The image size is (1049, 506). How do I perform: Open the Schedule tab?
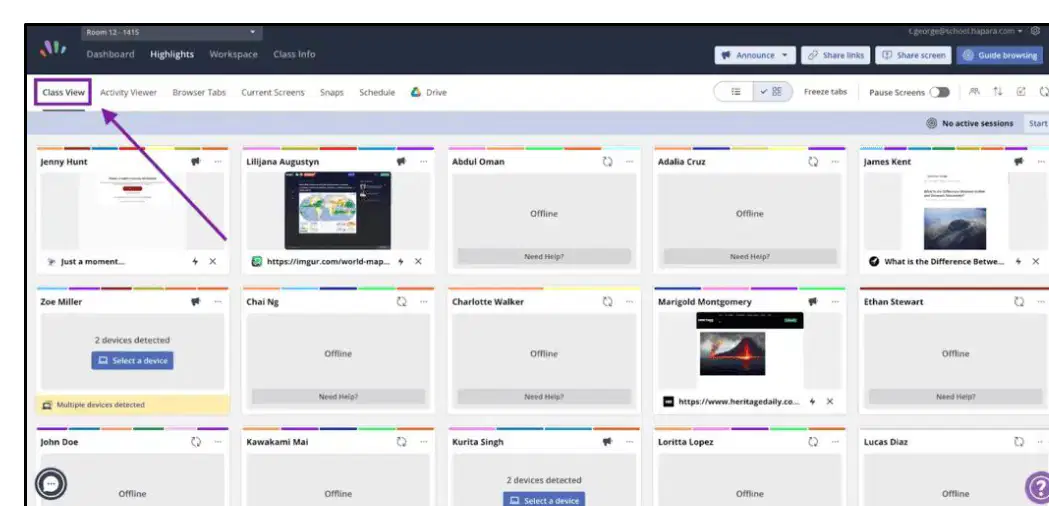[377, 92]
